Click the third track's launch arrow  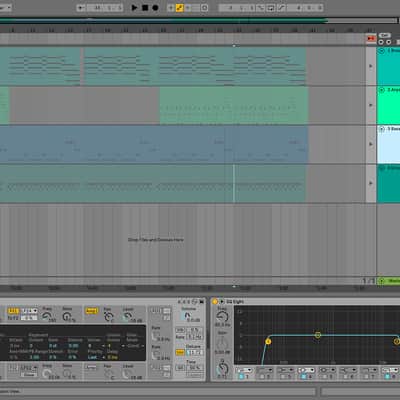tap(371, 144)
